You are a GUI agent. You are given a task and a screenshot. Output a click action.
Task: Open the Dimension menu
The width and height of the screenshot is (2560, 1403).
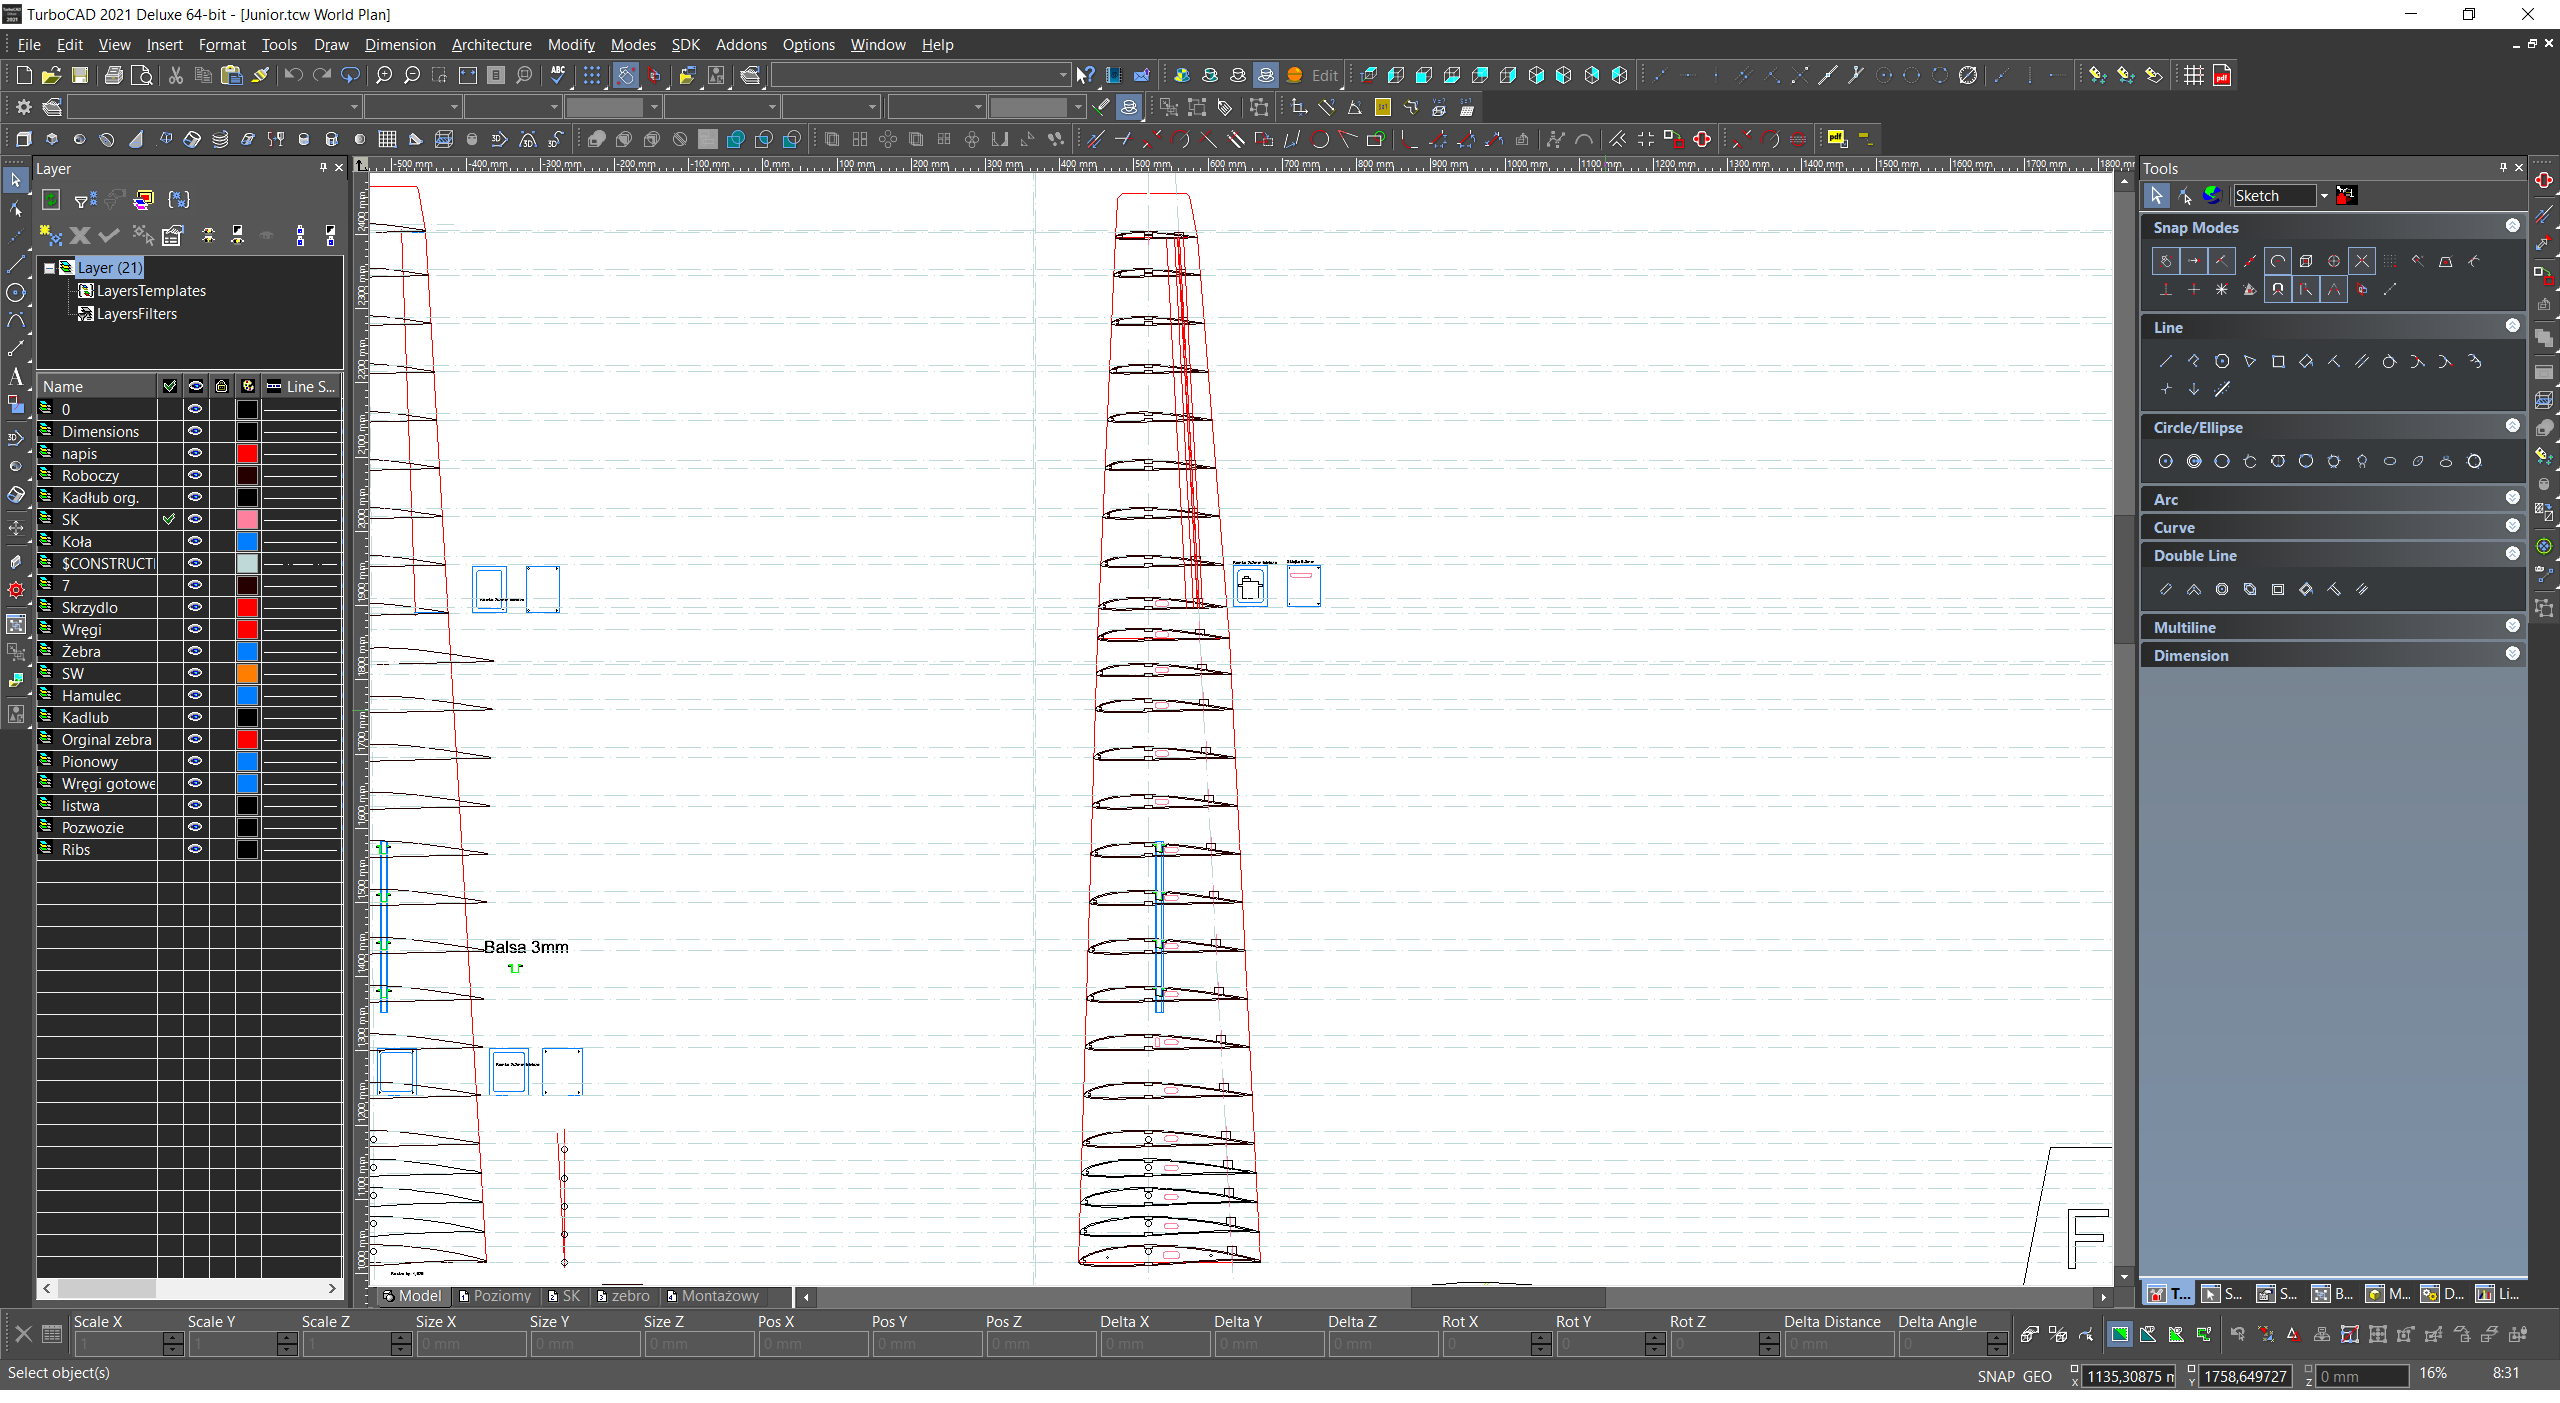(399, 45)
